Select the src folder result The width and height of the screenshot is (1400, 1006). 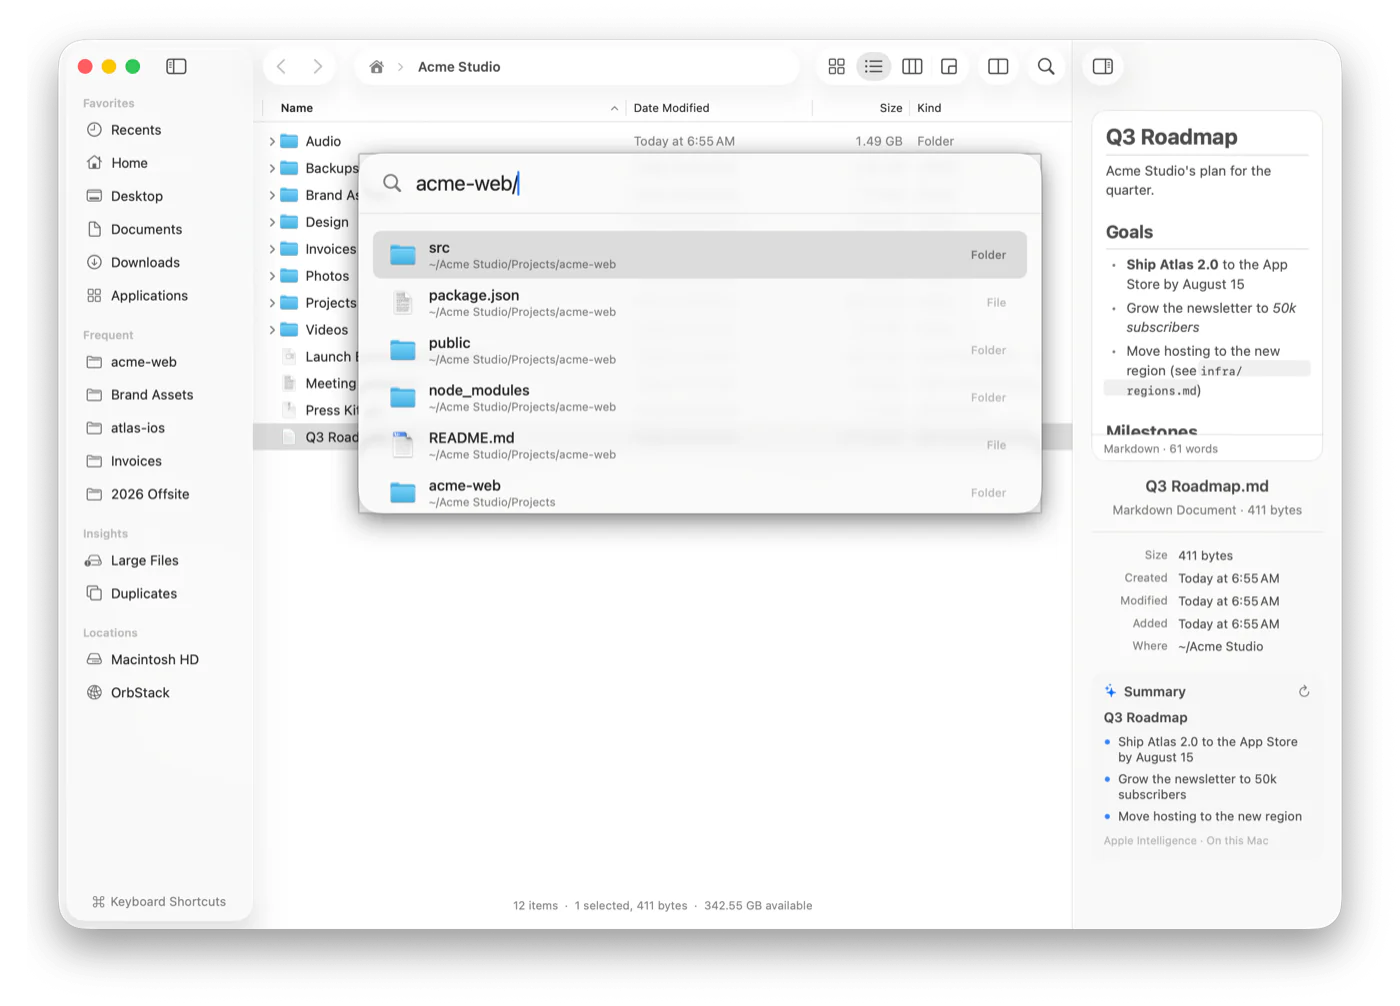[700, 255]
